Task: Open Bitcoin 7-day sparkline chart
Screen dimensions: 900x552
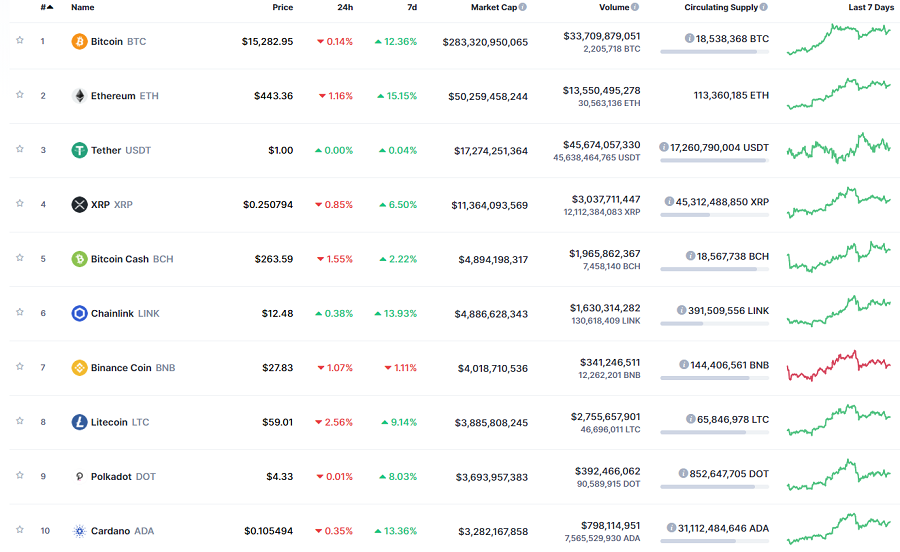Action: coord(839,39)
